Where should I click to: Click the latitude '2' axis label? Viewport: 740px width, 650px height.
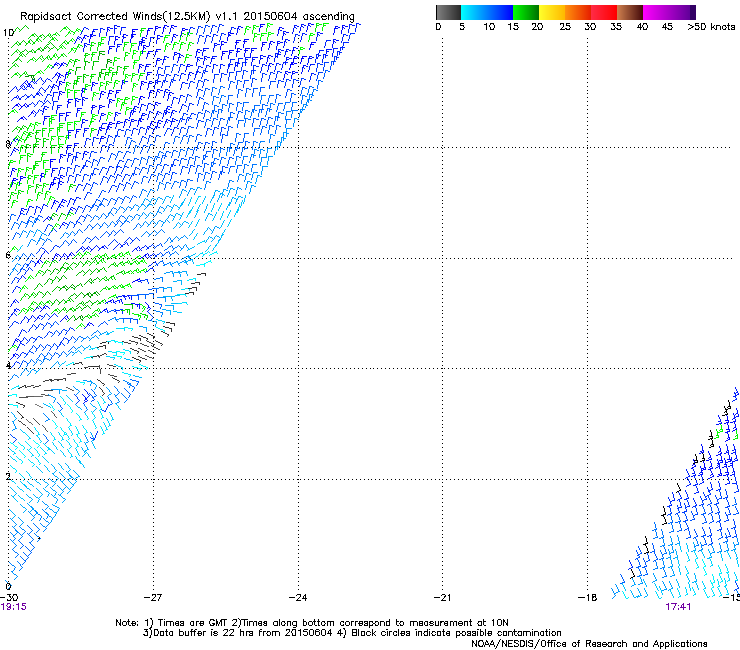tap(8, 476)
